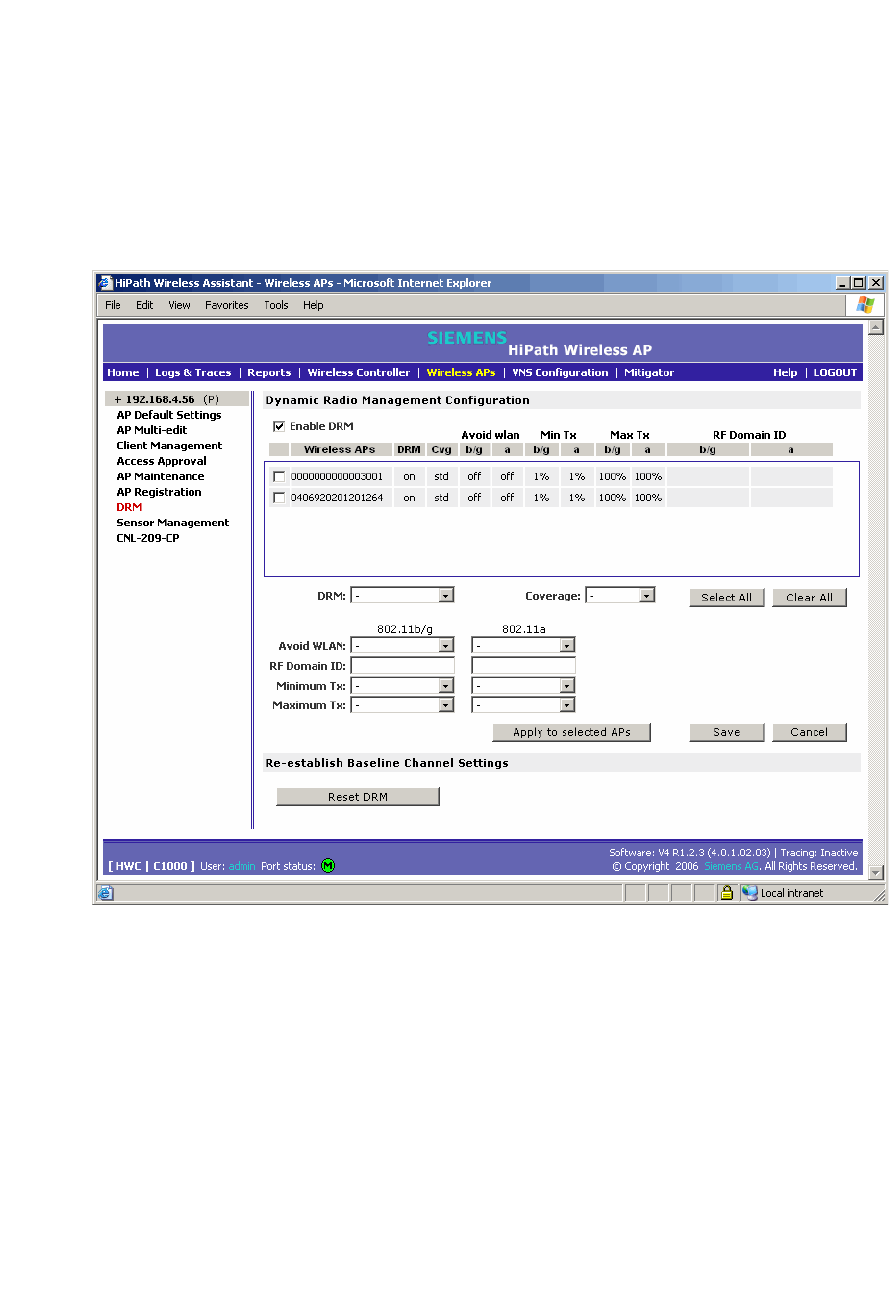This screenshot has width=889, height=1314.
Task: Click the page scrollbar down arrow
Action: pyautogui.click(x=877, y=873)
